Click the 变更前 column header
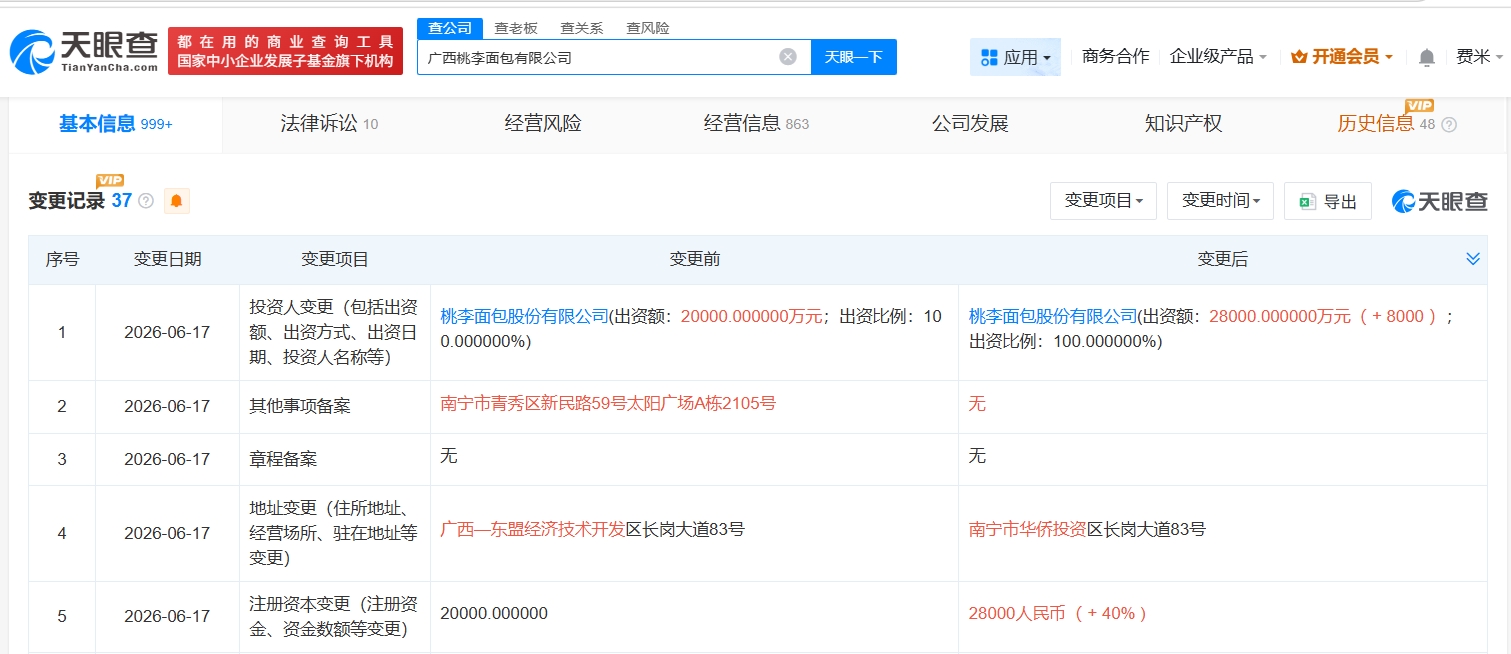The width and height of the screenshot is (1511, 654). pos(695,259)
